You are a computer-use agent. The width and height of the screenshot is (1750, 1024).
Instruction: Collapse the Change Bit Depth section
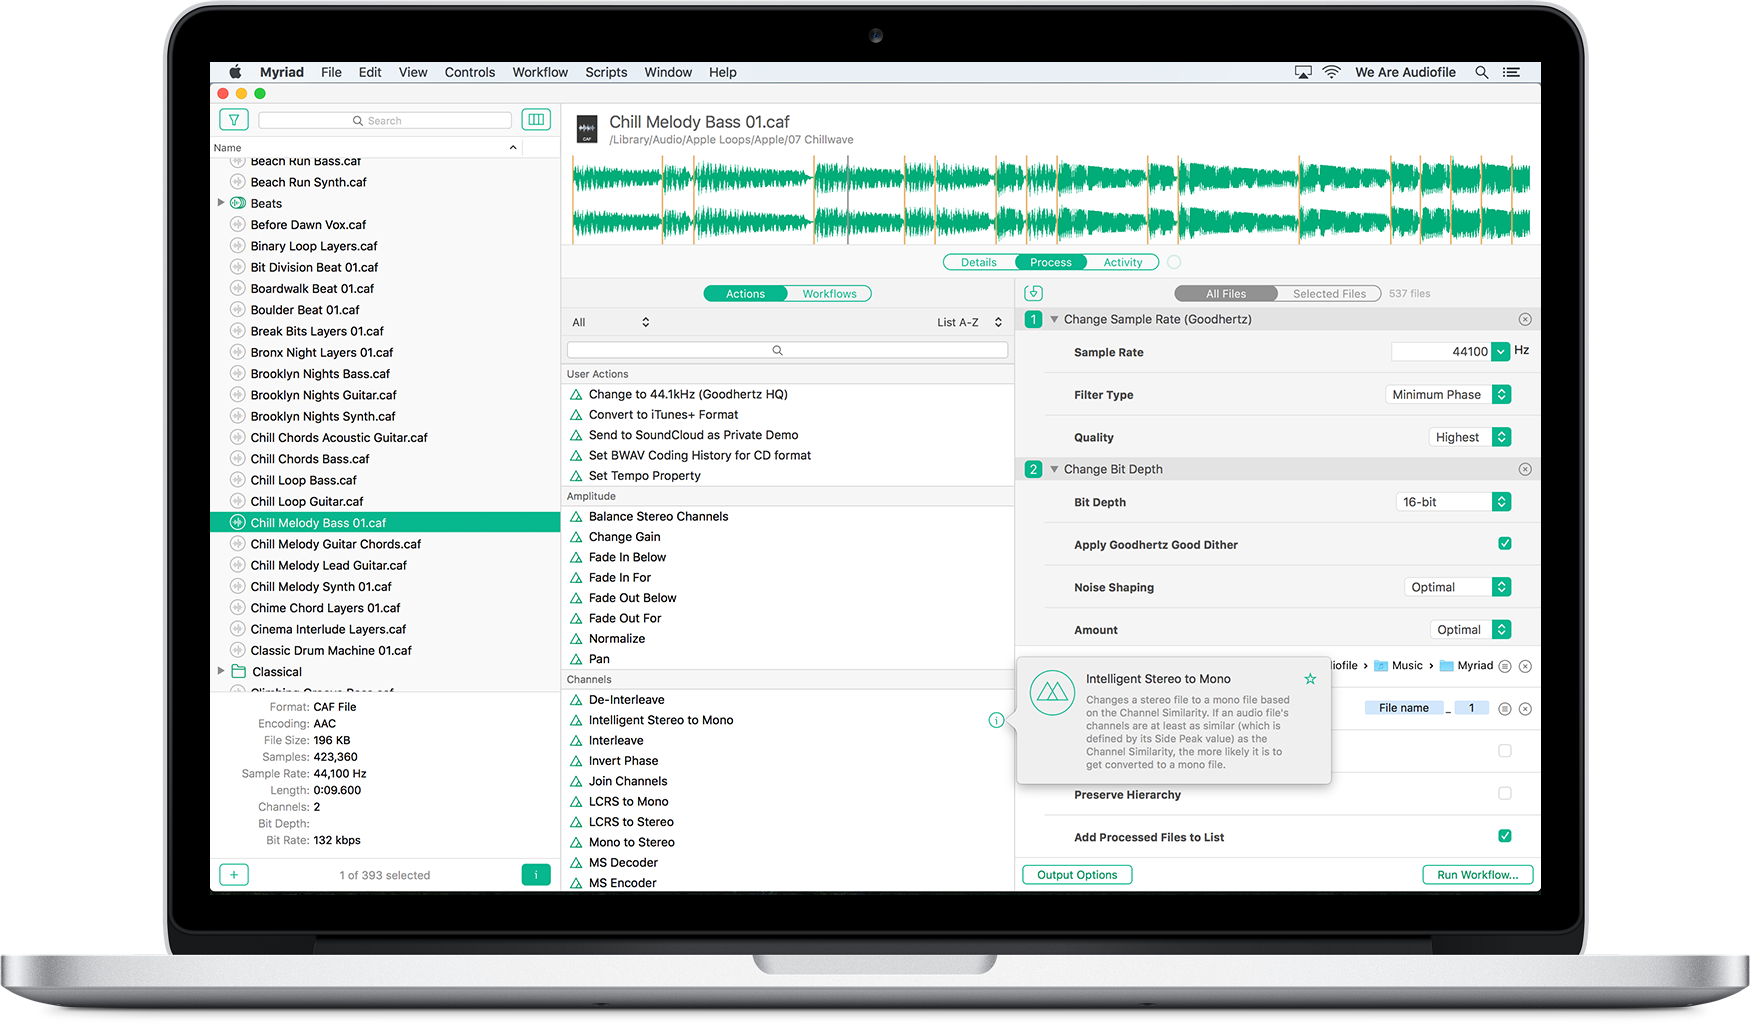pos(1054,469)
